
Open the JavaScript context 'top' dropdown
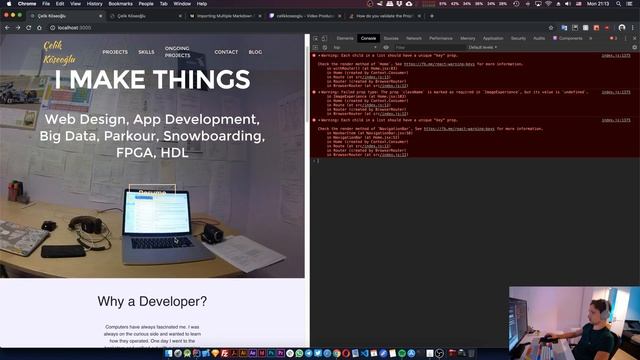pos(355,47)
